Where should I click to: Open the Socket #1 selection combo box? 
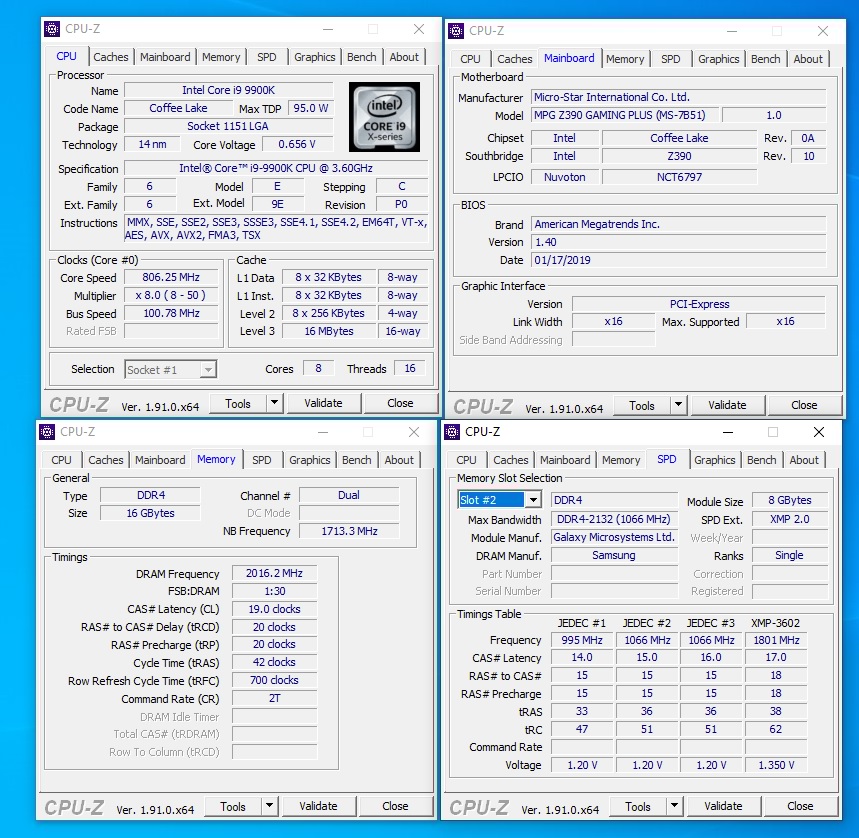pos(207,370)
